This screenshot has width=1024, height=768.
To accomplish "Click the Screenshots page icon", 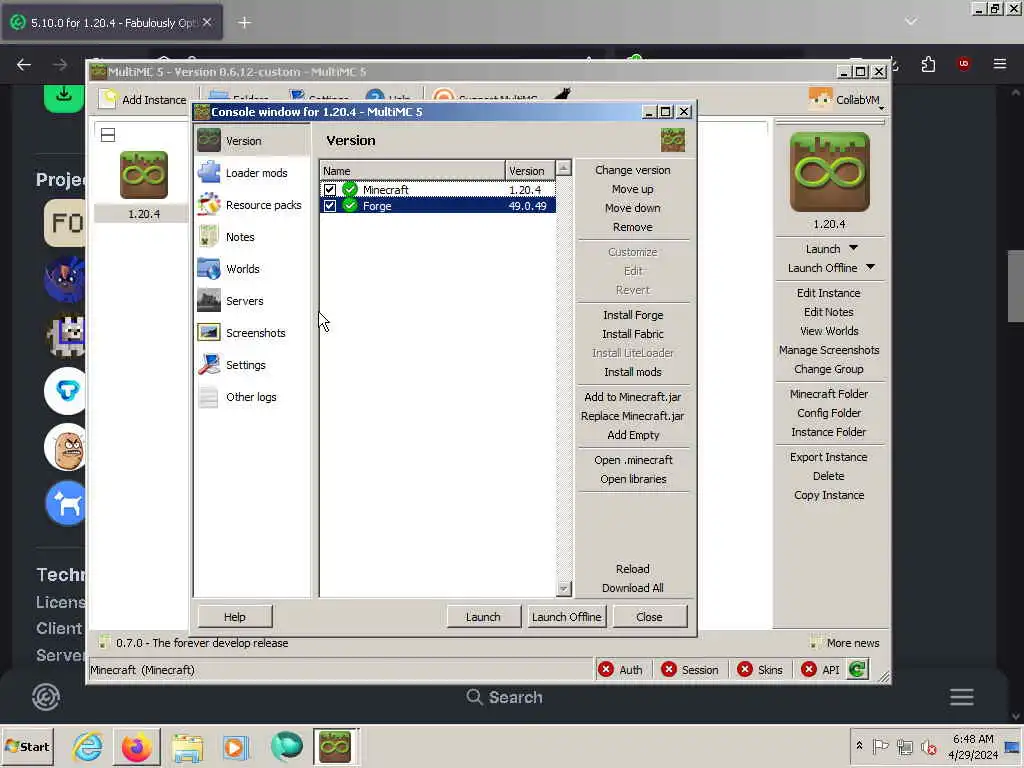I will pyautogui.click(x=209, y=332).
